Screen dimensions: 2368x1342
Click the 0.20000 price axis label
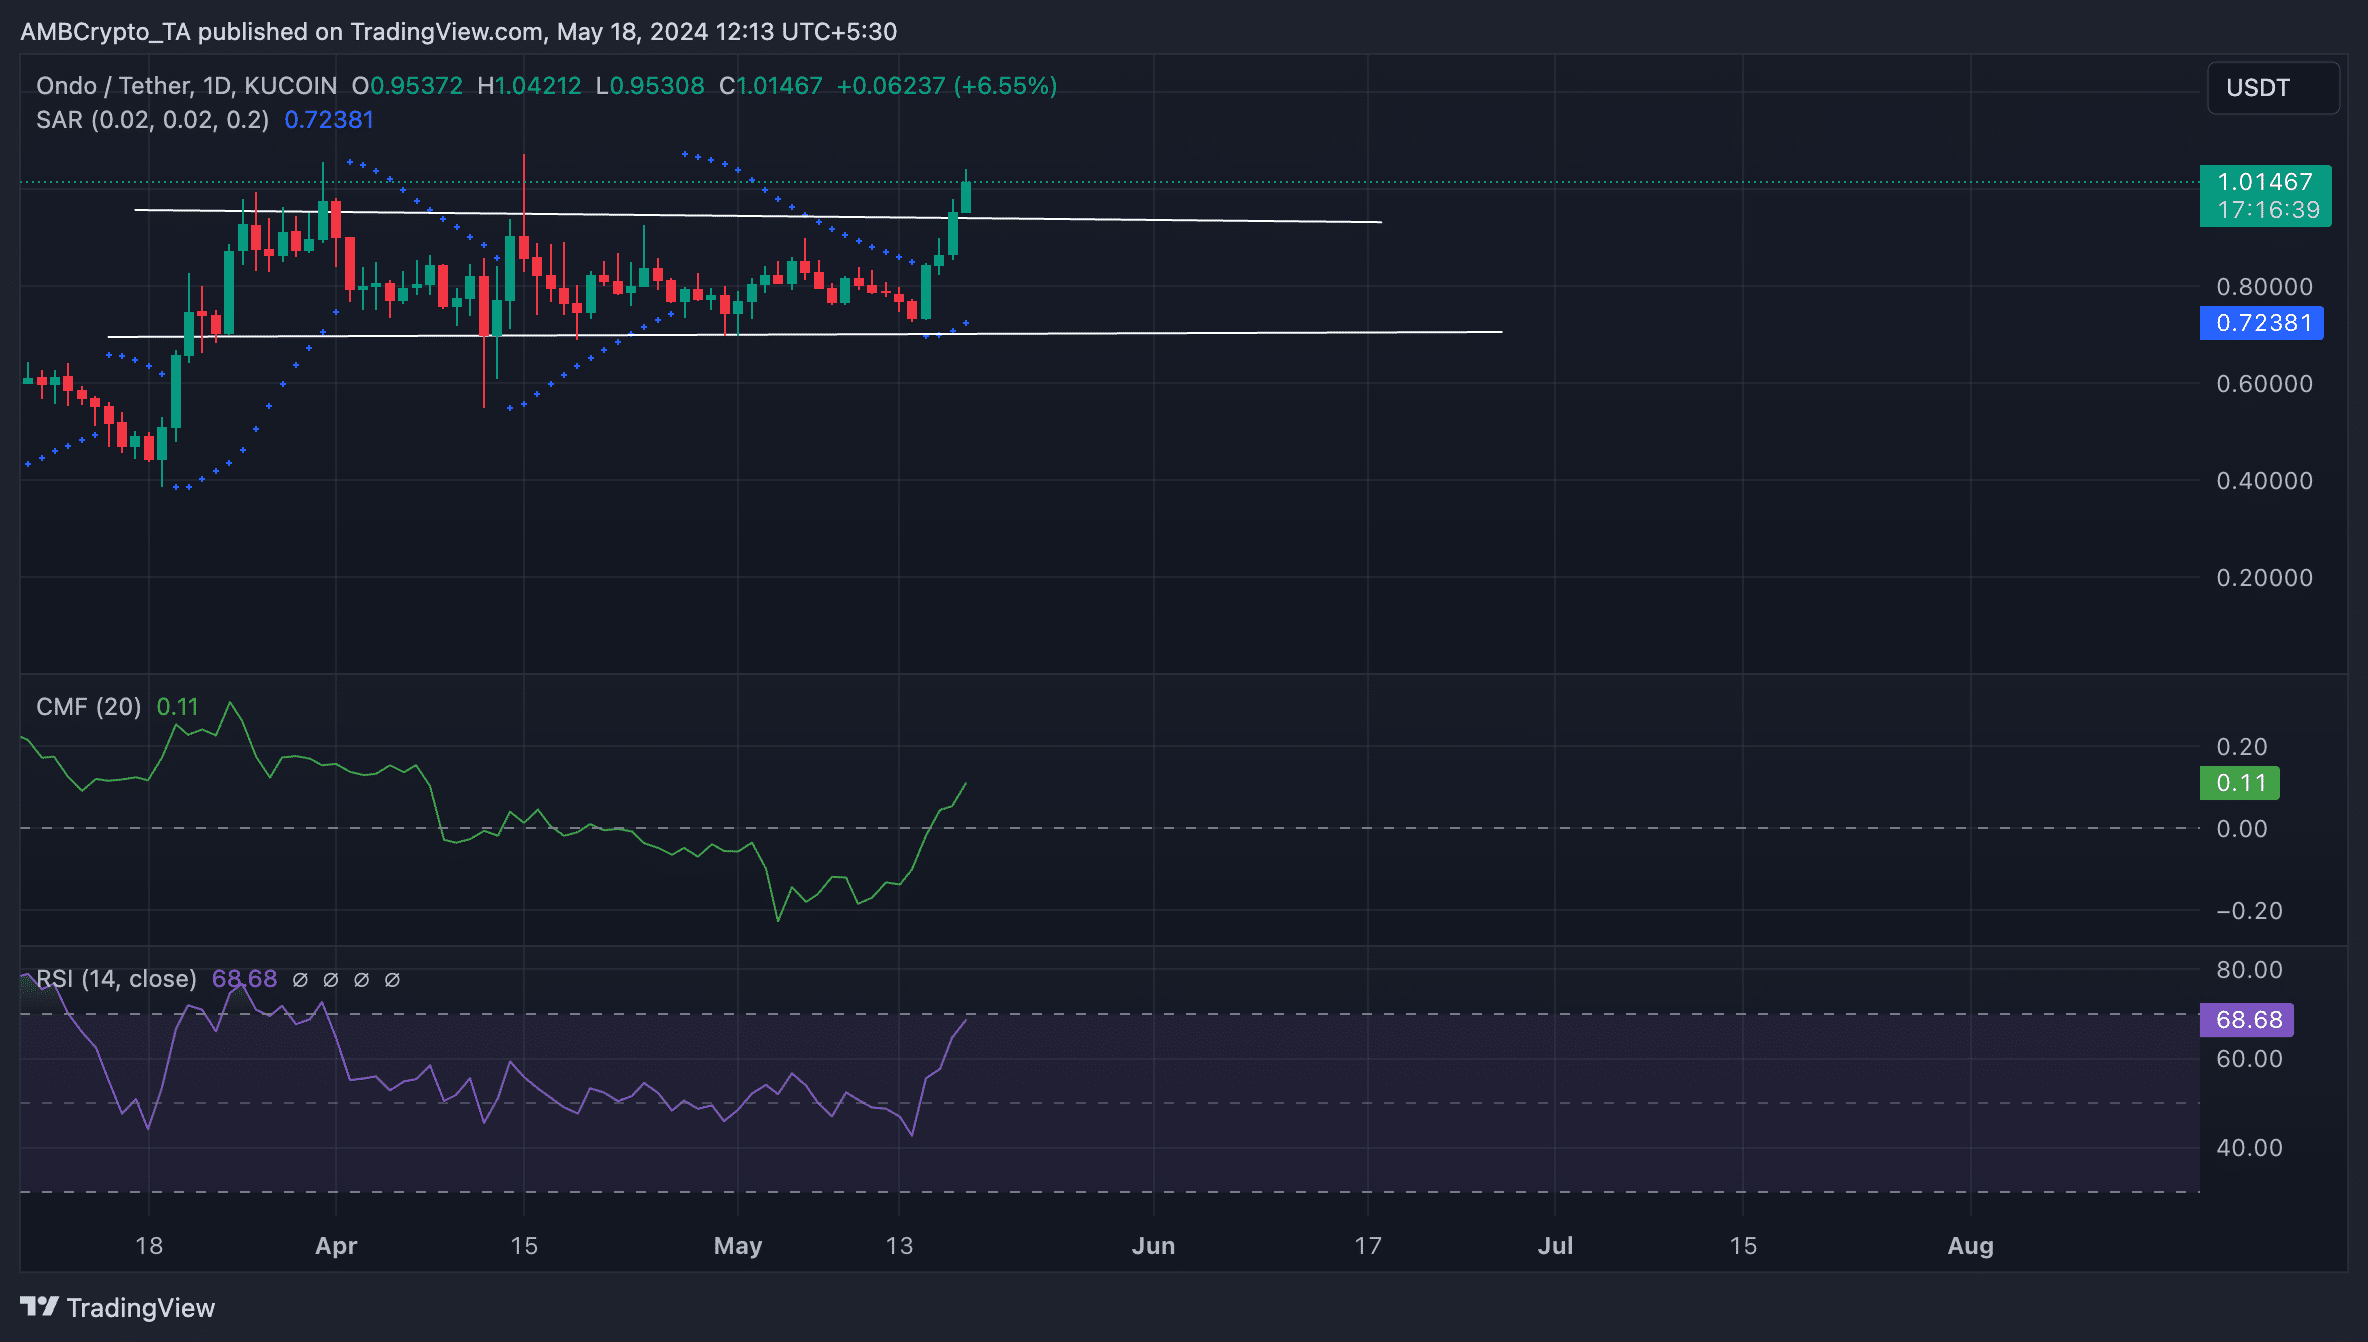tap(2265, 578)
